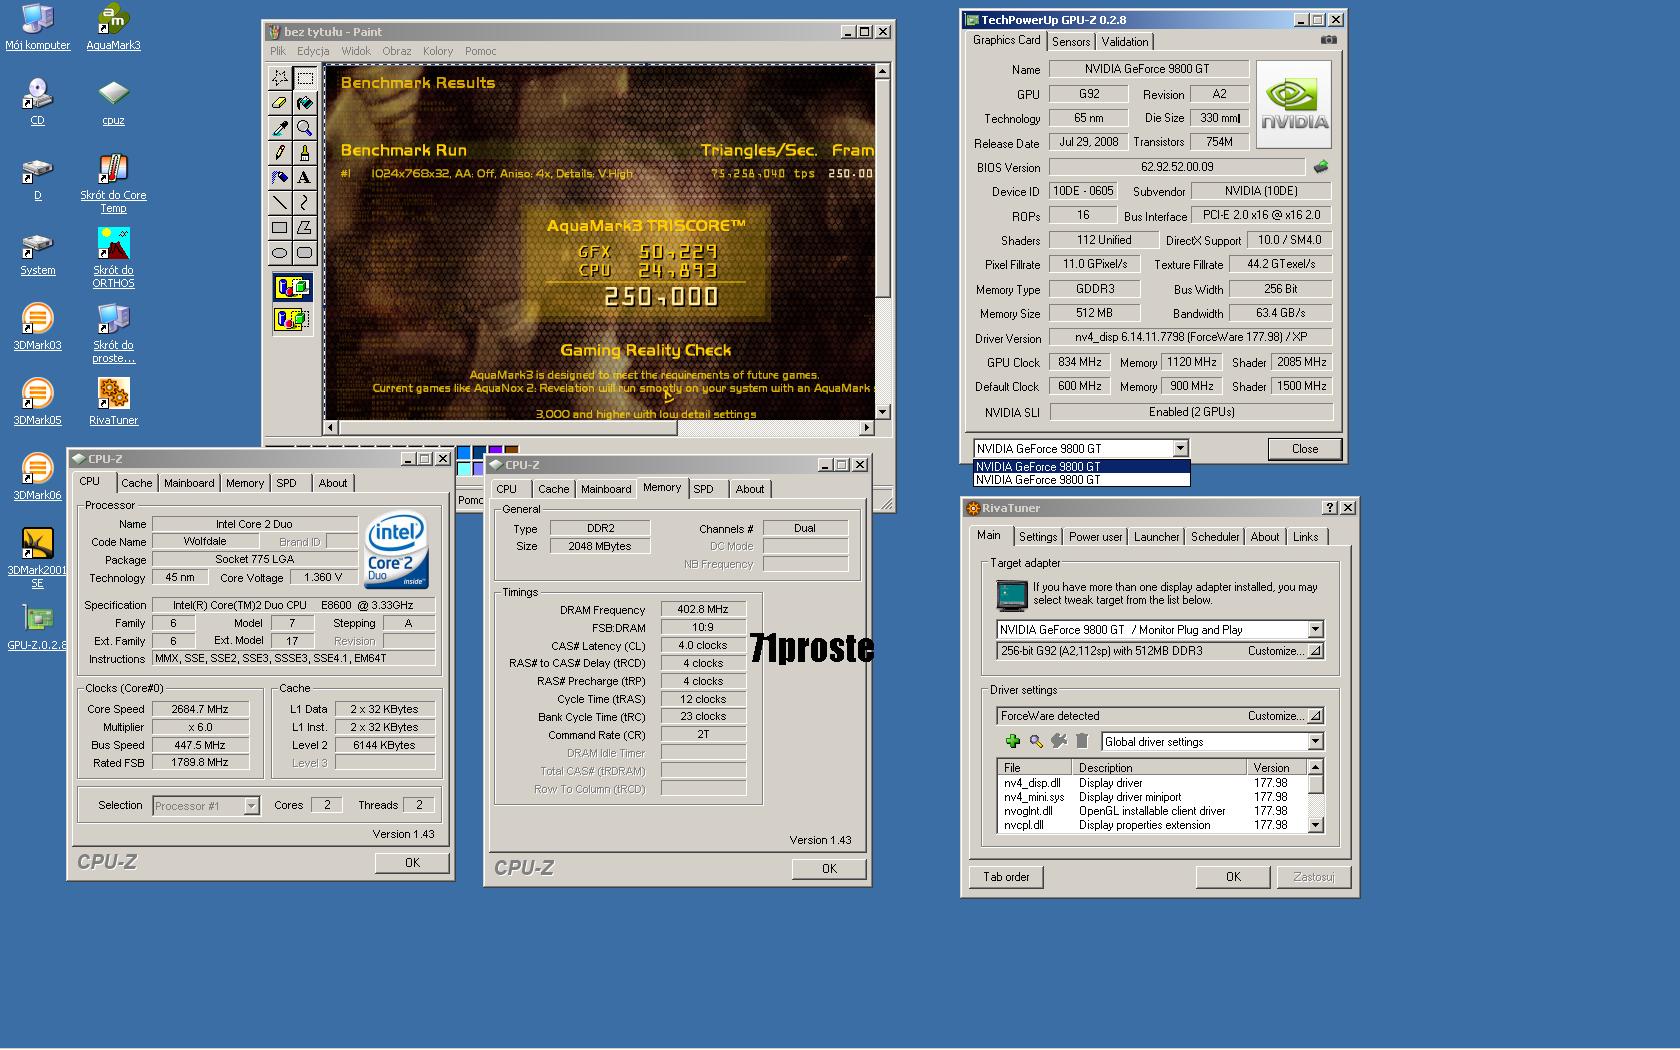Select the Rectangle shape tool
Viewport: 1680px width, 1050px height.
pos(280,228)
